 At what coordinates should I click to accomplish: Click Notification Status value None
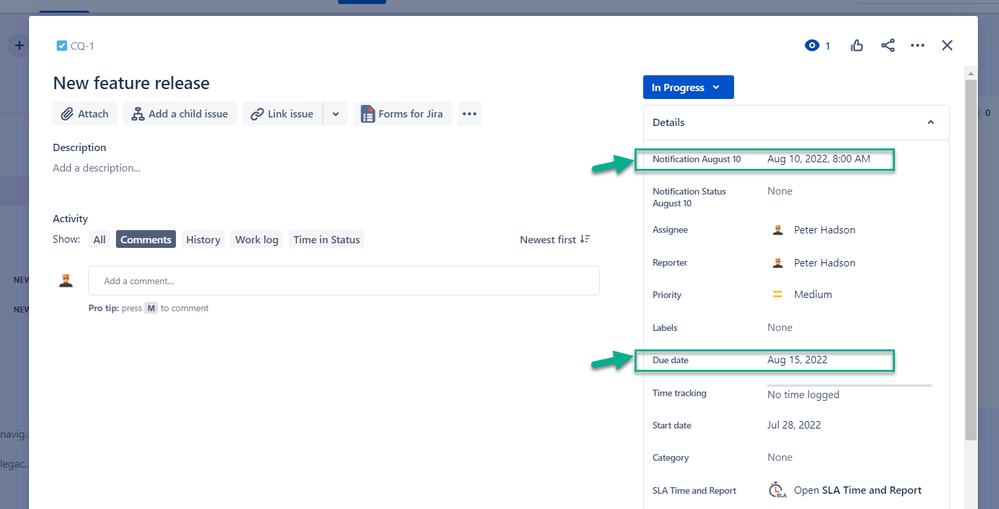coord(780,191)
